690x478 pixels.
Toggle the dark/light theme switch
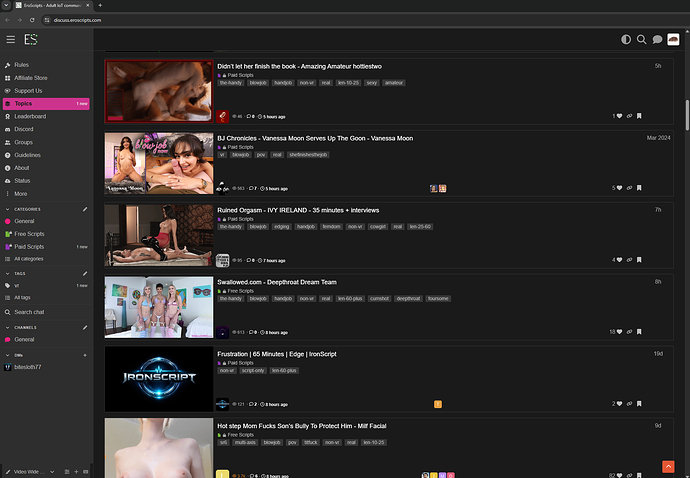(x=626, y=40)
